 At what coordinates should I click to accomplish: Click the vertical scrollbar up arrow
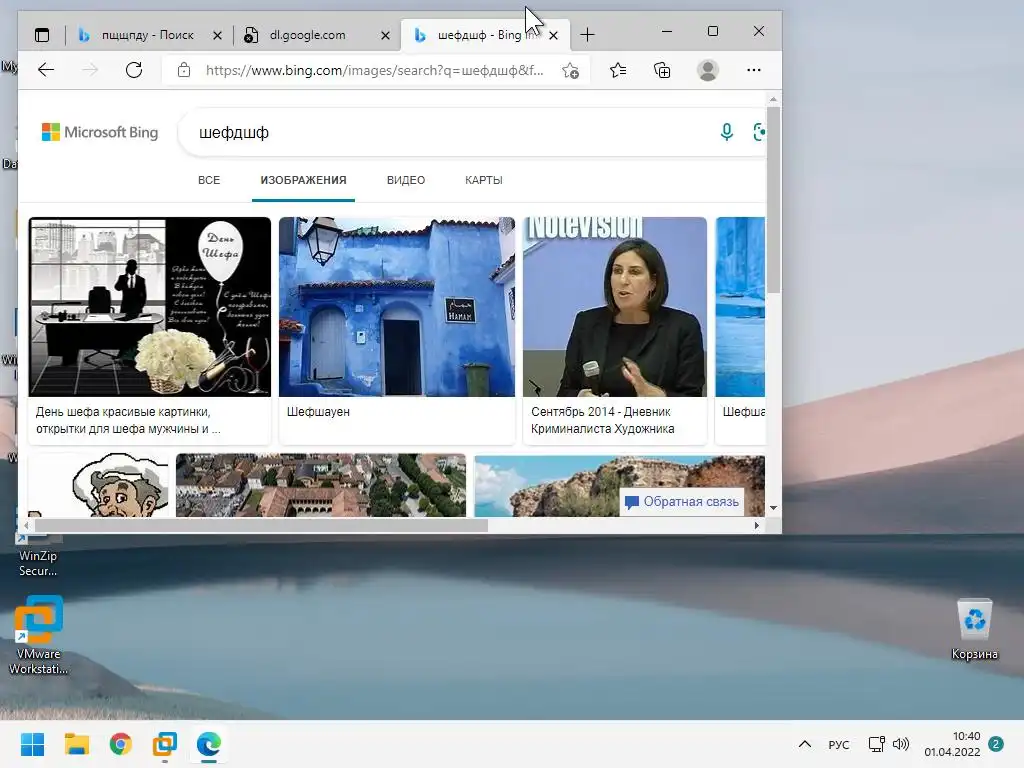click(773, 100)
